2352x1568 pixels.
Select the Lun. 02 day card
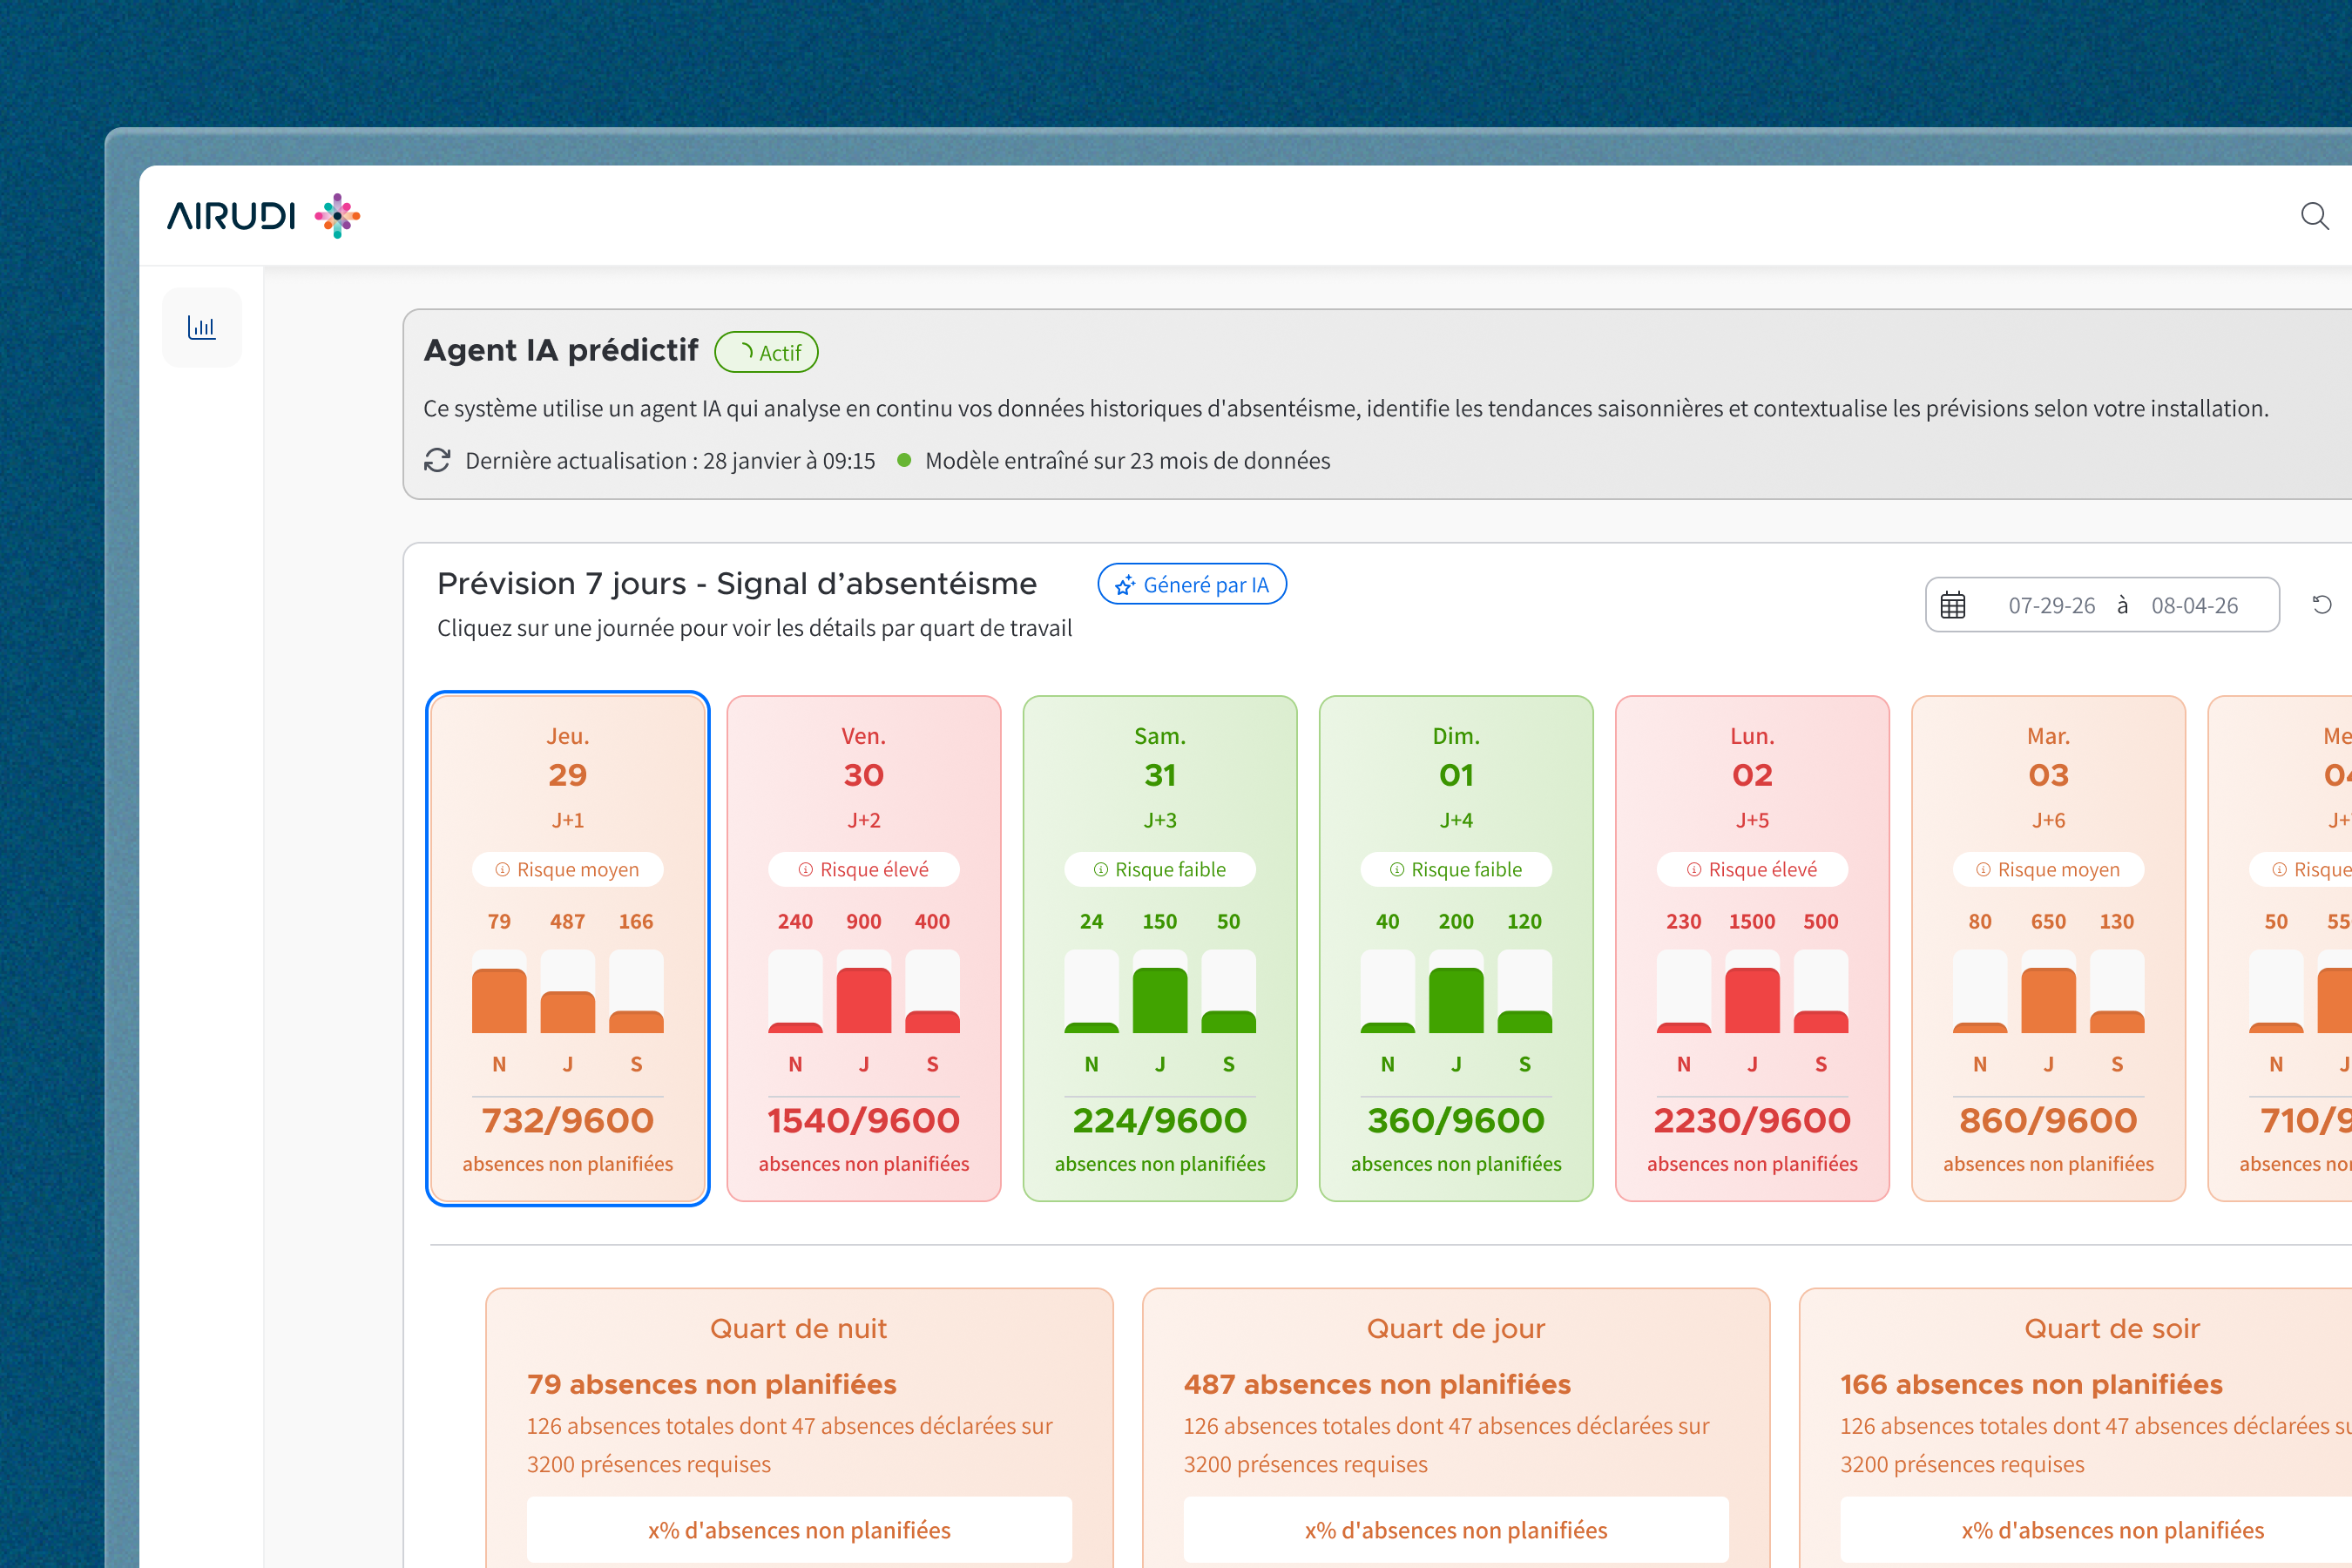pyautogui.click(x=1752, y=948)
